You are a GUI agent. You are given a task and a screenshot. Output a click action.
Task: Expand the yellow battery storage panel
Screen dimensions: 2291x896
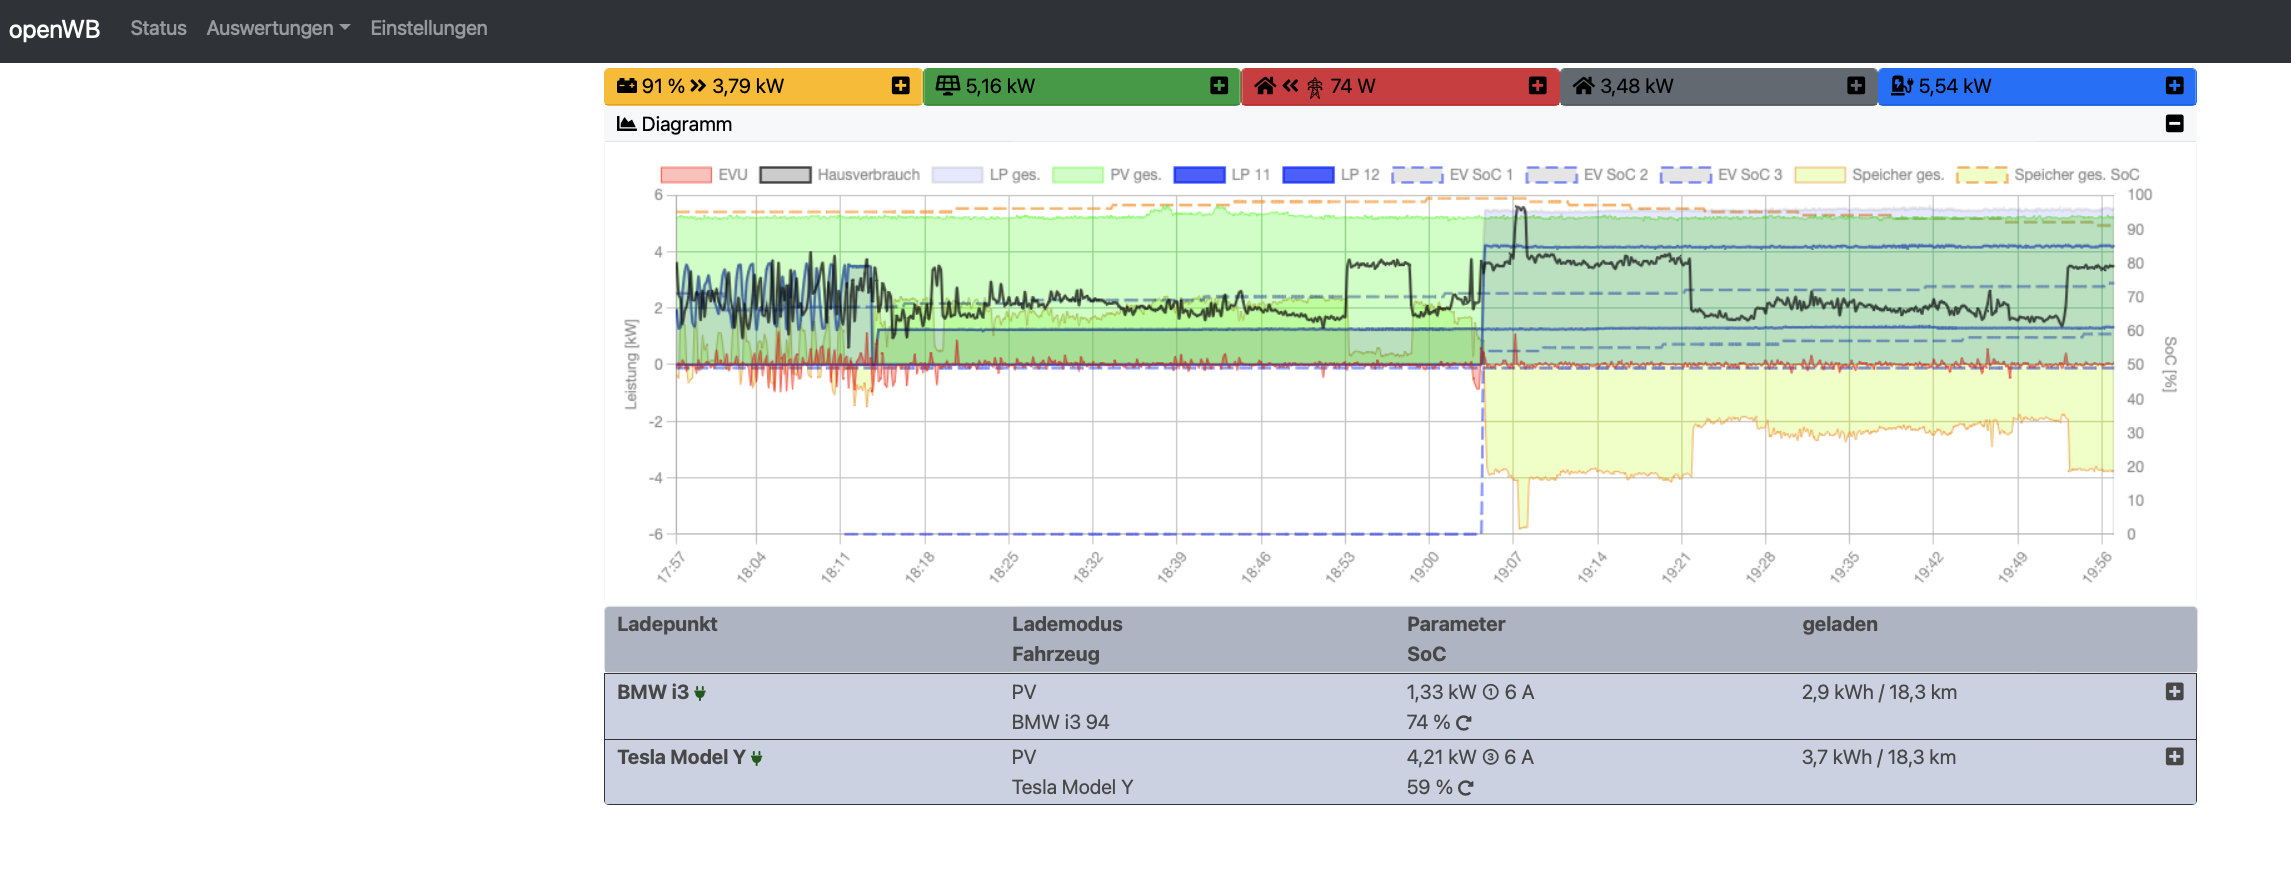[901, 86]
